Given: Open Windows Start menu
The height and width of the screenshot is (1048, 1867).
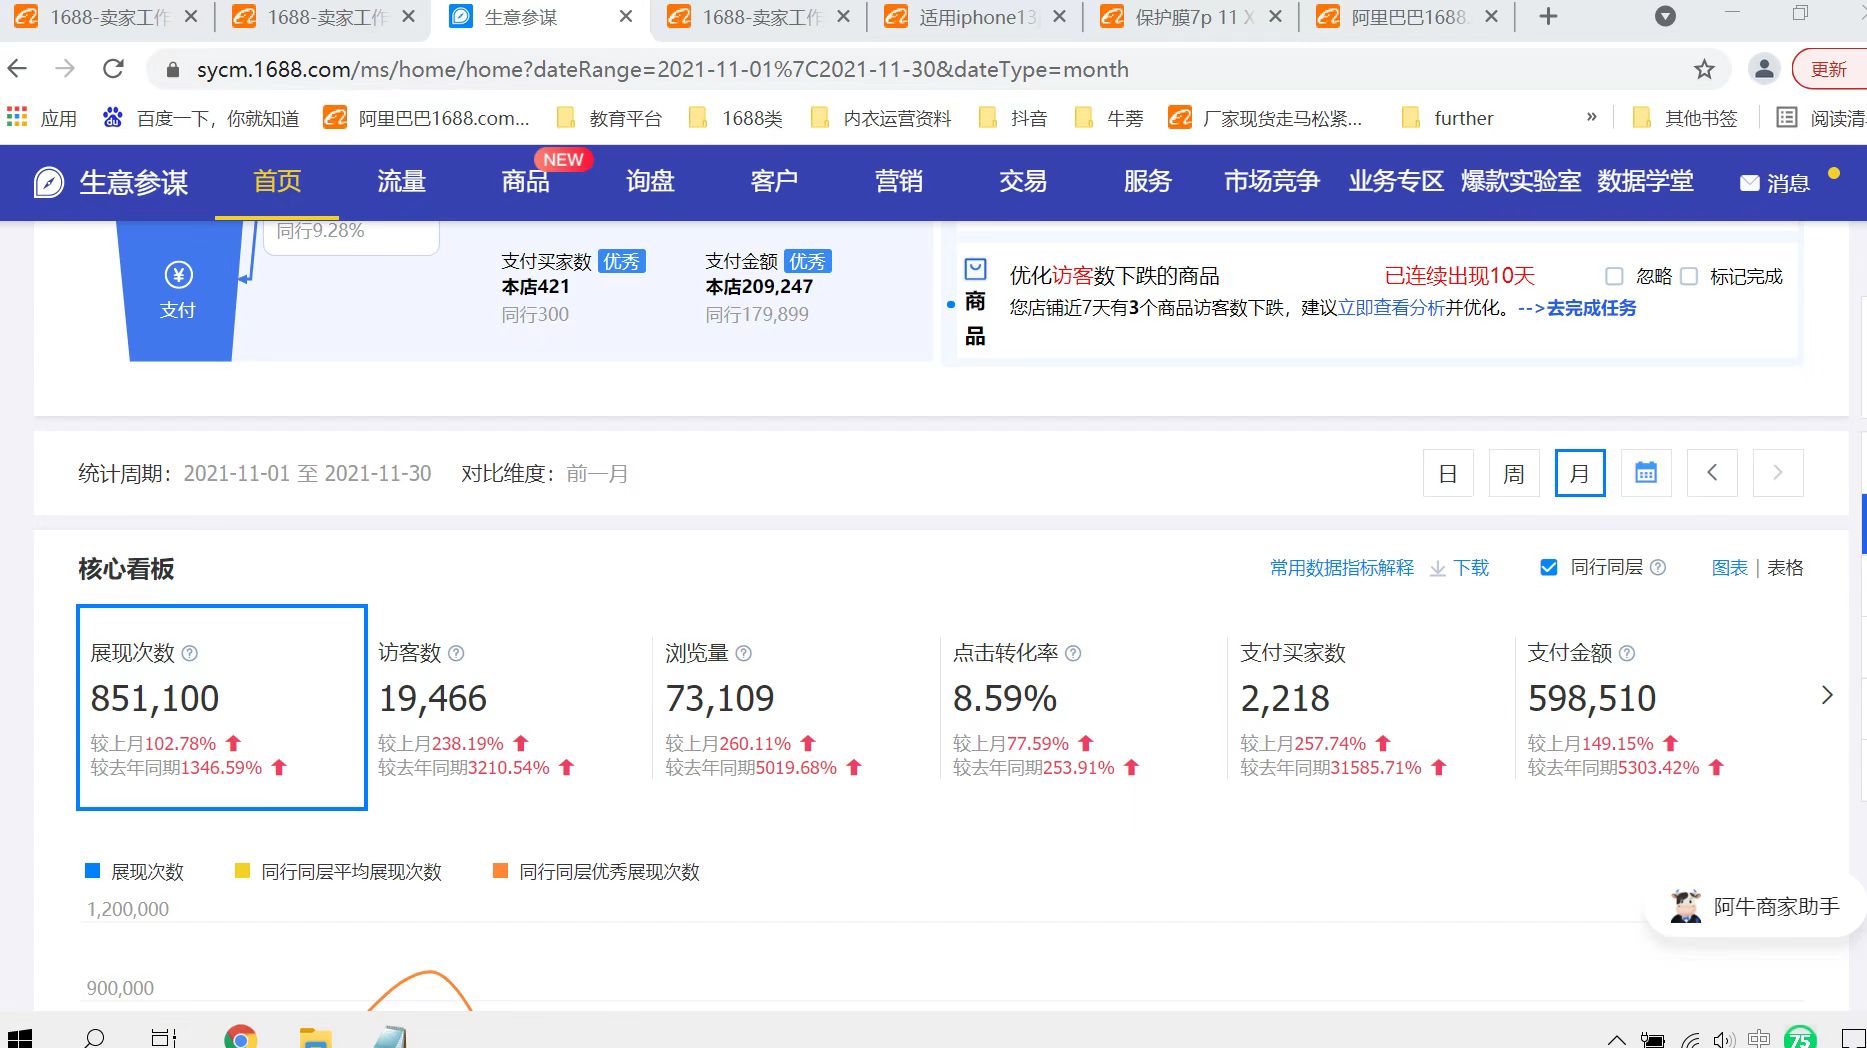Looking at the screenshot, I should point(19,1038).
